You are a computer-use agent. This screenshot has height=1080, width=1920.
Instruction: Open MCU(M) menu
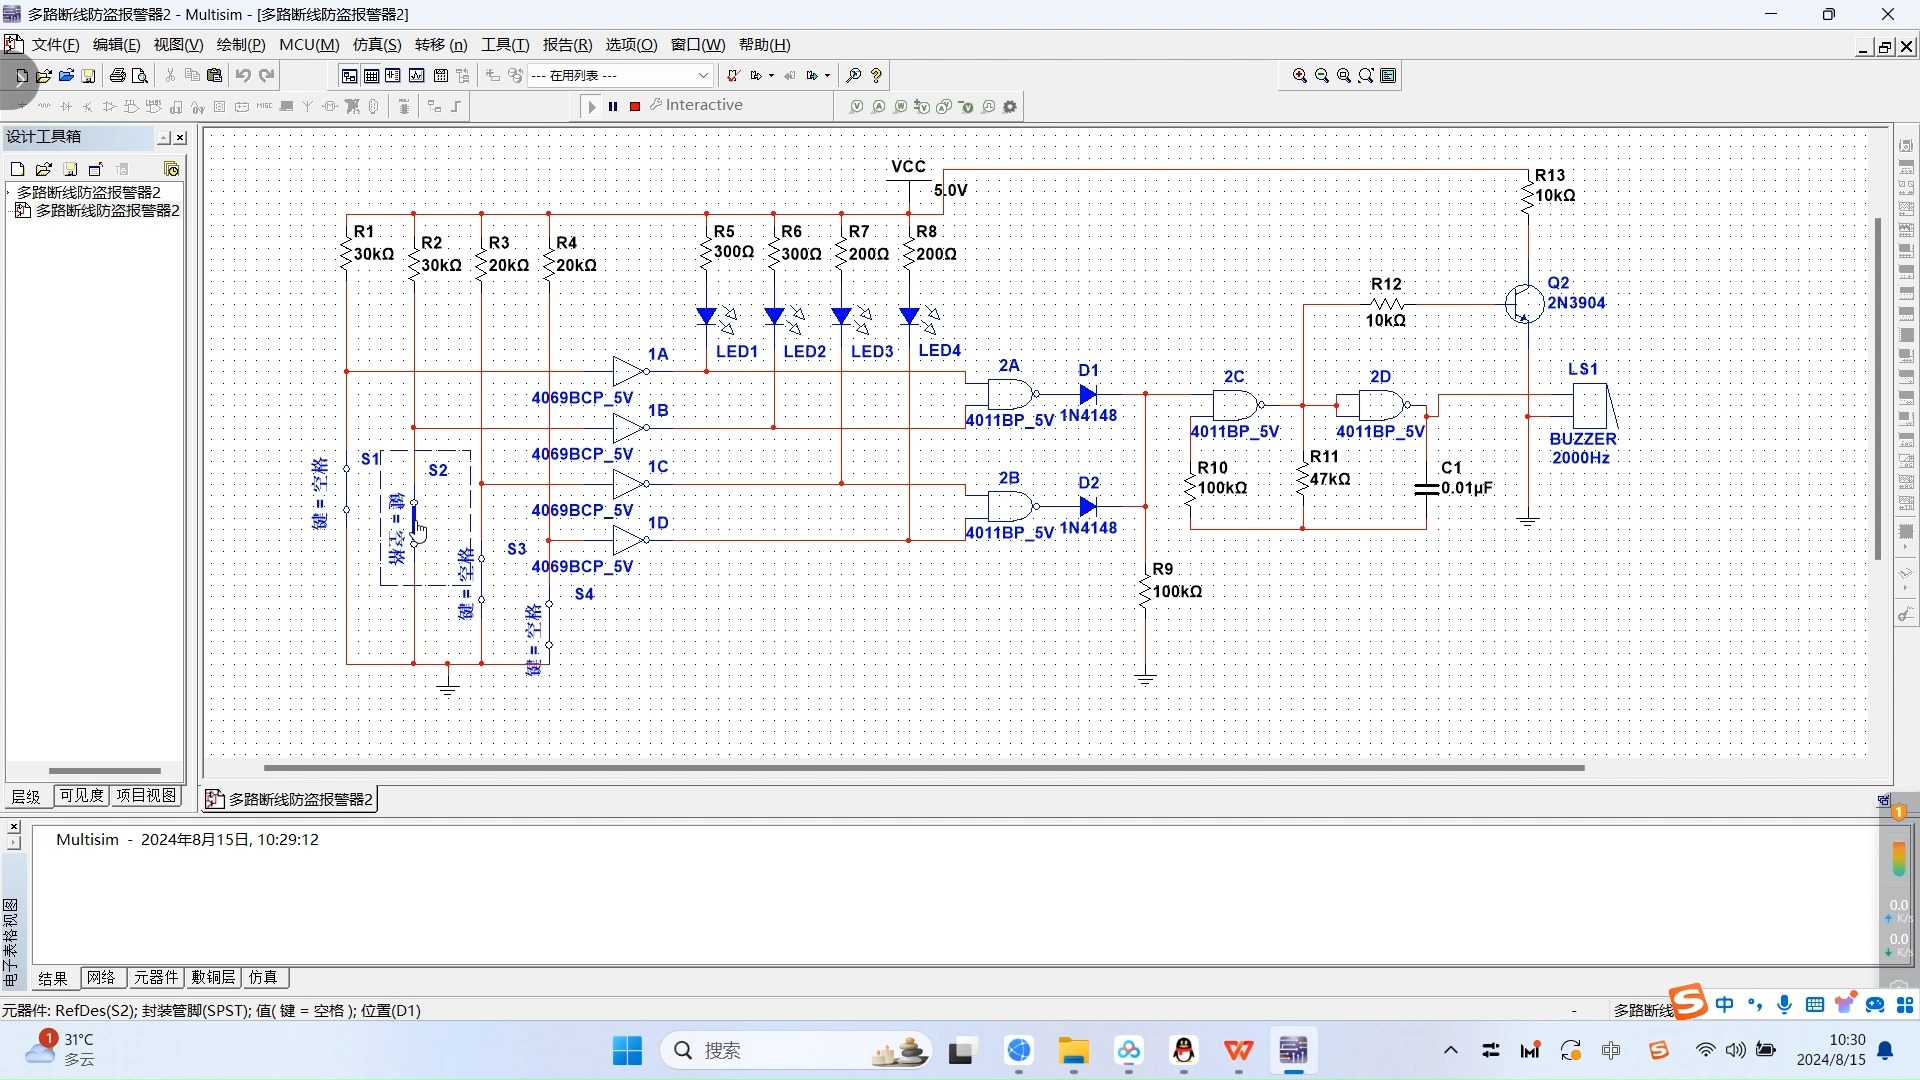coord(309,45)
